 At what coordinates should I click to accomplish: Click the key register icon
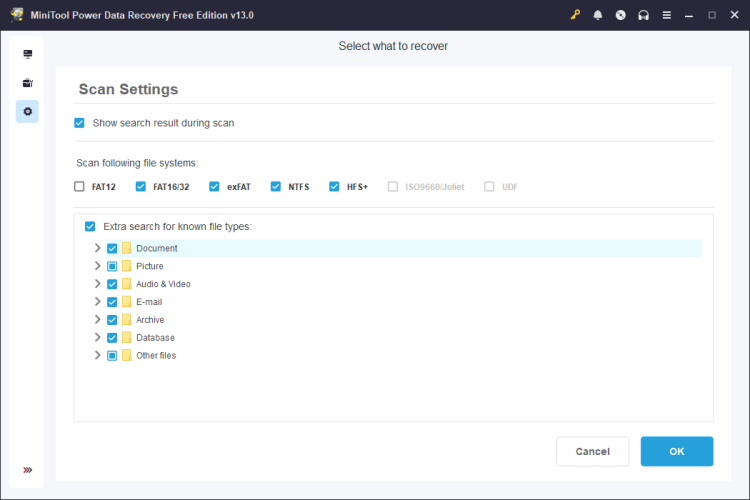[575, 15]
